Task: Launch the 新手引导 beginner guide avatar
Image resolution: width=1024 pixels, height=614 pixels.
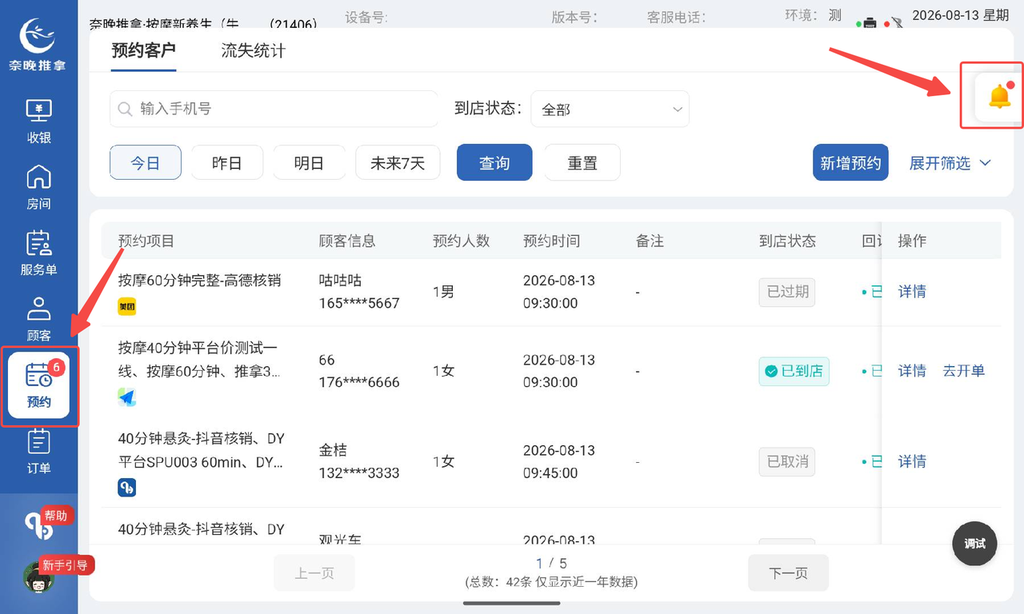Action: coord(39,576)
